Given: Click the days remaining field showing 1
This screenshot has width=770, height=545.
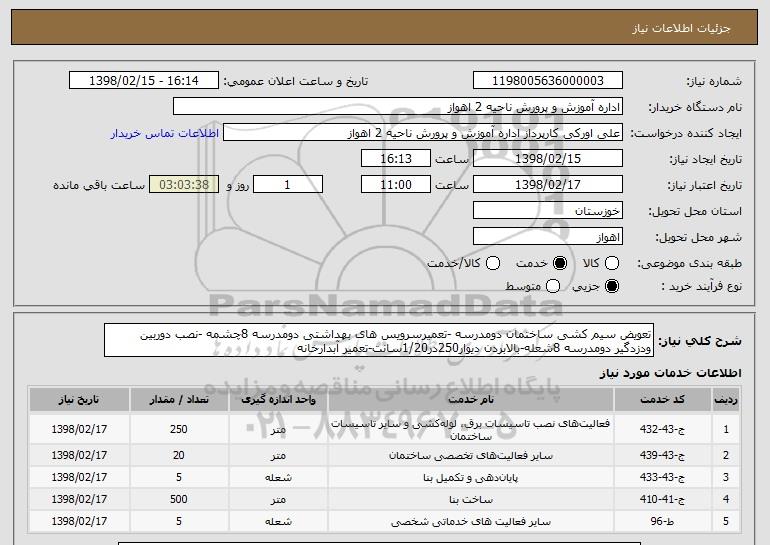Looking at the screenshot, I should (288, 185).
